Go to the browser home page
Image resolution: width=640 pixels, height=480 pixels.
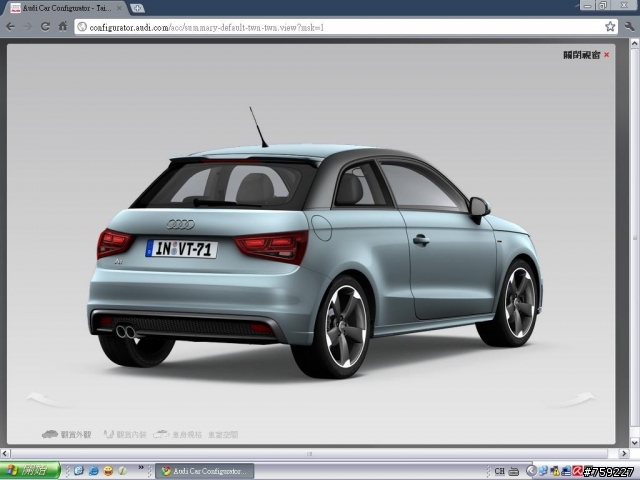point(62,27)
